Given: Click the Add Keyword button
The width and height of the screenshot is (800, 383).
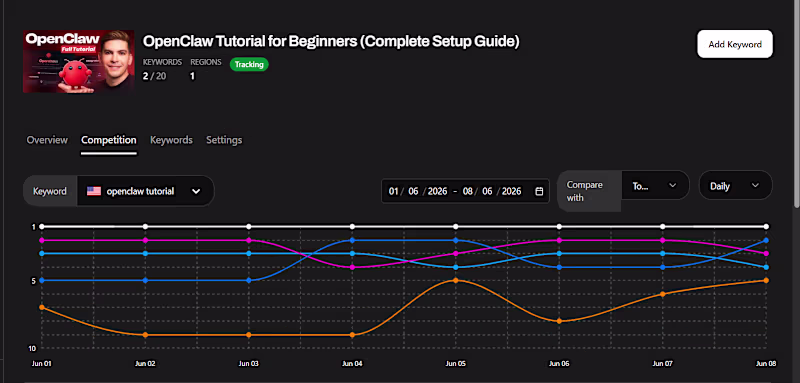Looking at the screenshot, I should point(735,44).
